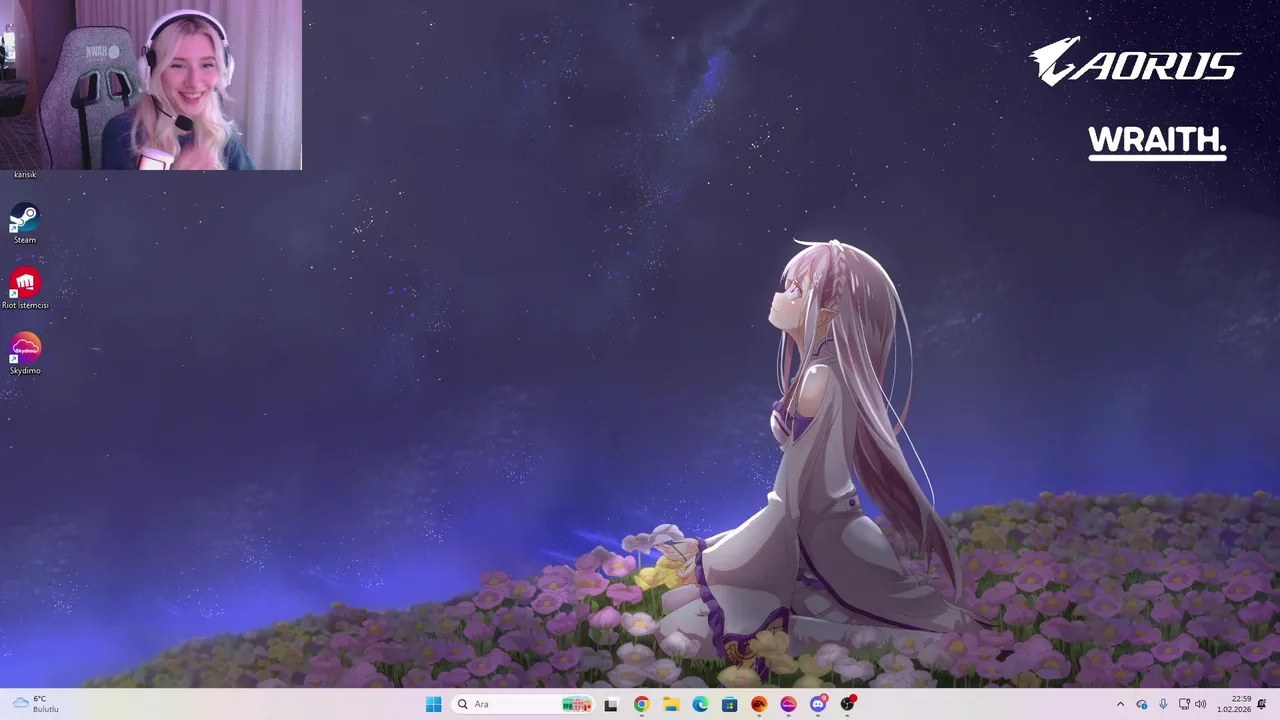
Task: Open File Explorer from the taskbar
Action: coord(670,704)
